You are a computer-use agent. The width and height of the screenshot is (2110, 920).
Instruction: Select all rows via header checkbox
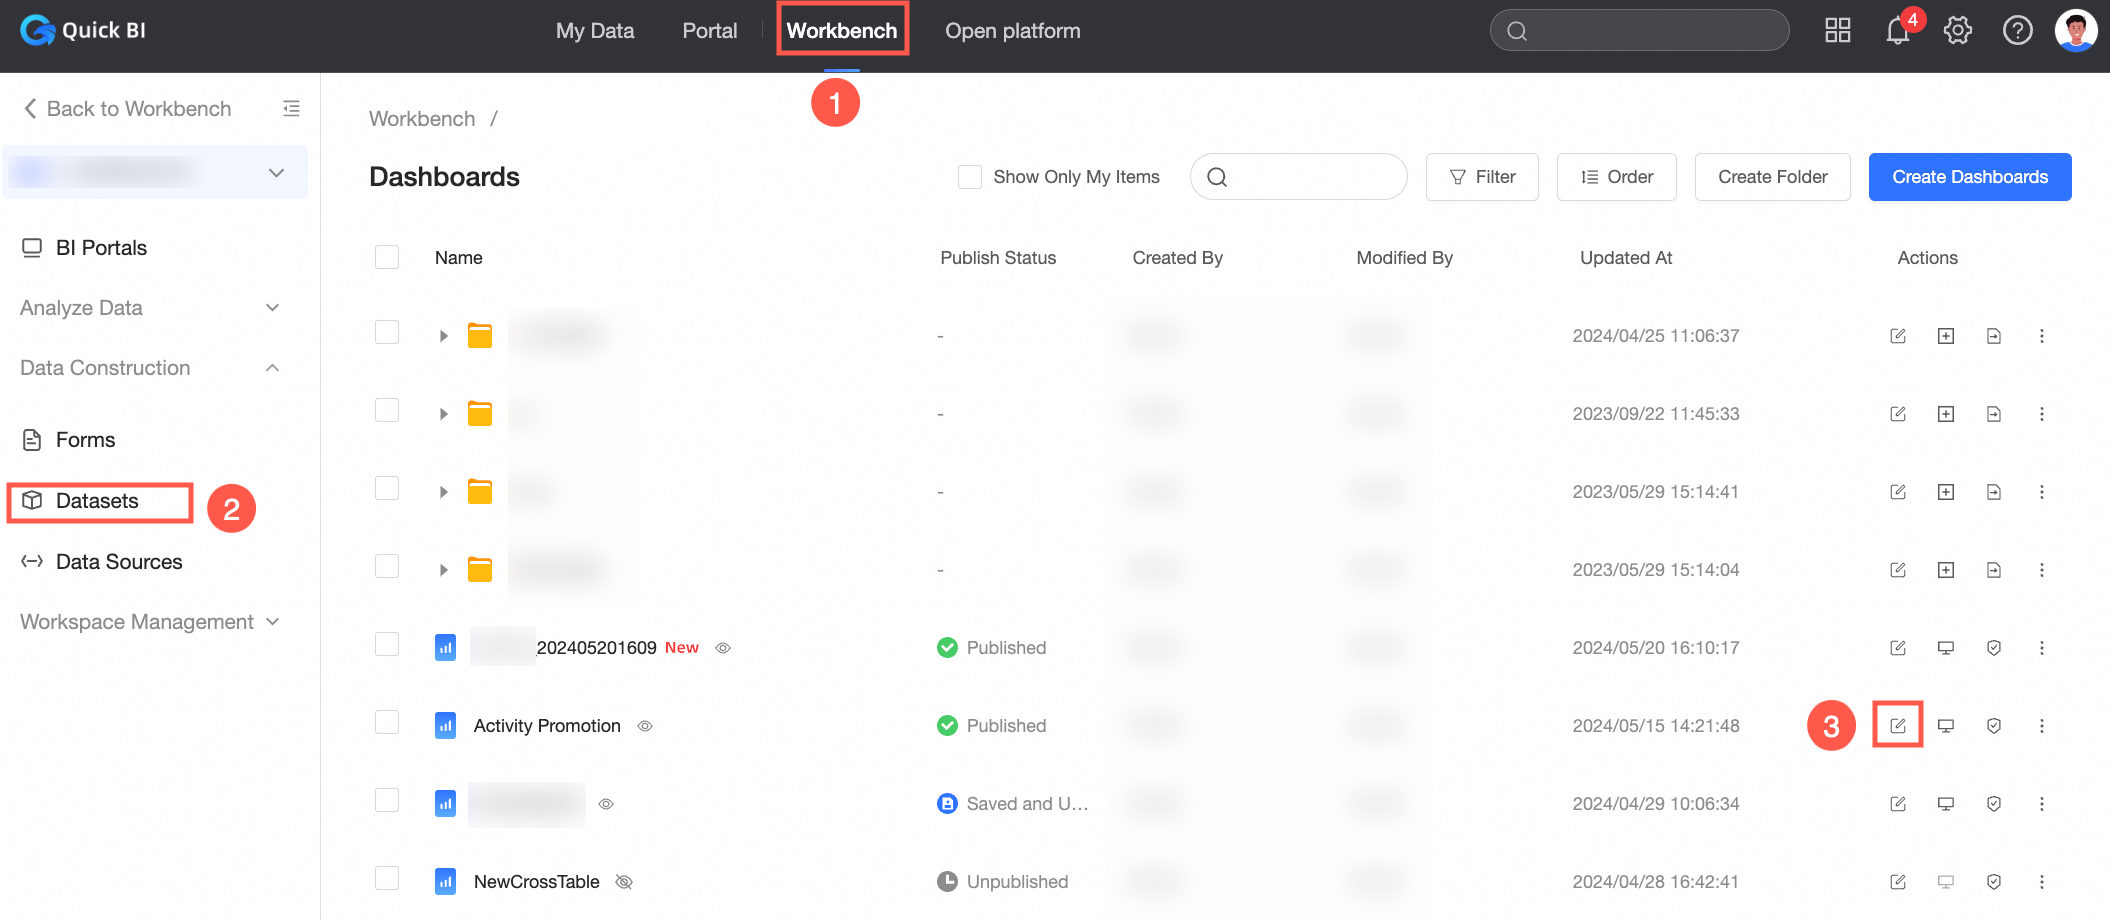tap(387, 257)
